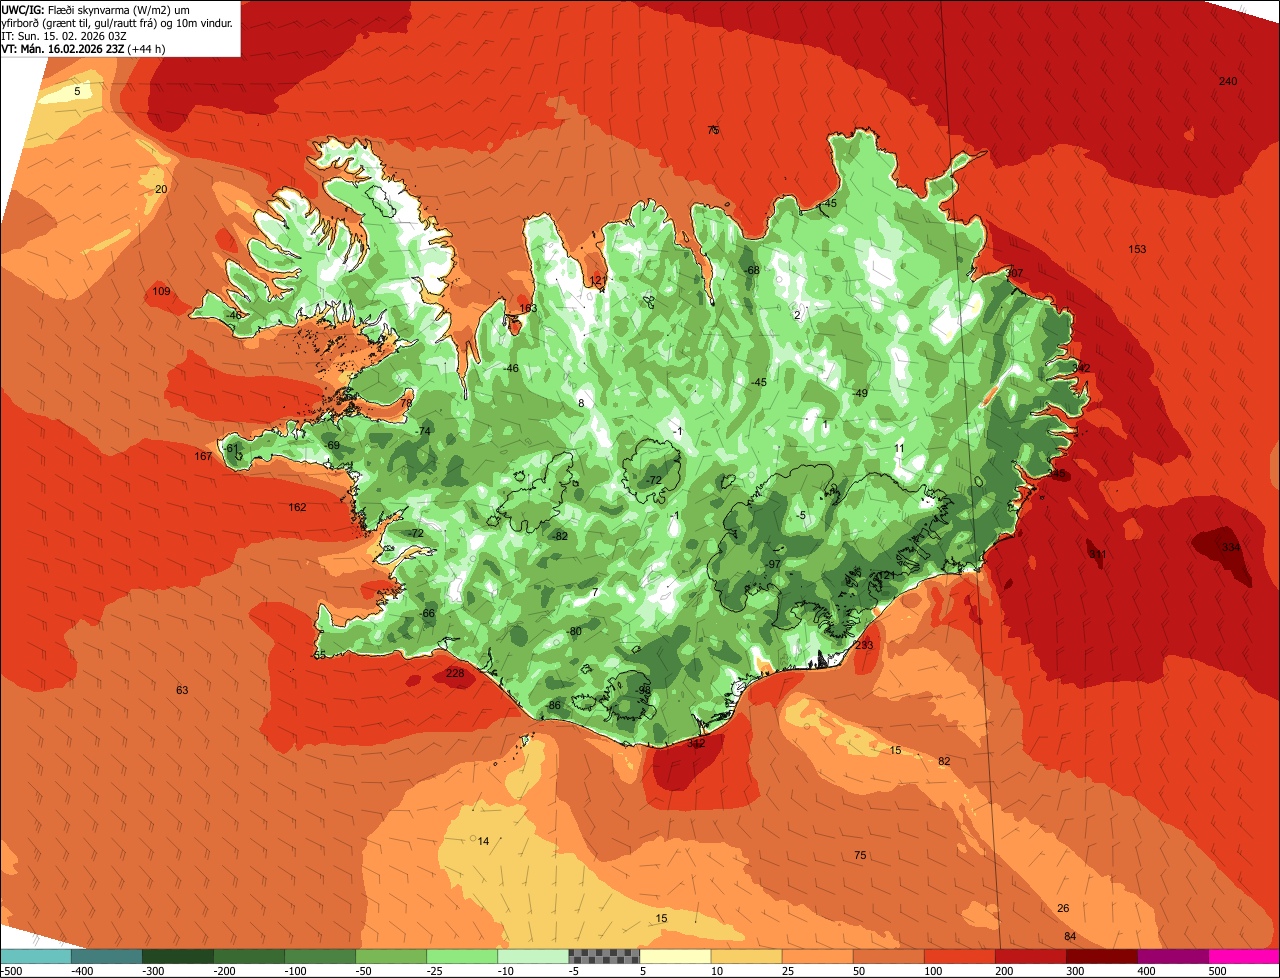Click the map value '109'
1280x978 pixels.
161,292
